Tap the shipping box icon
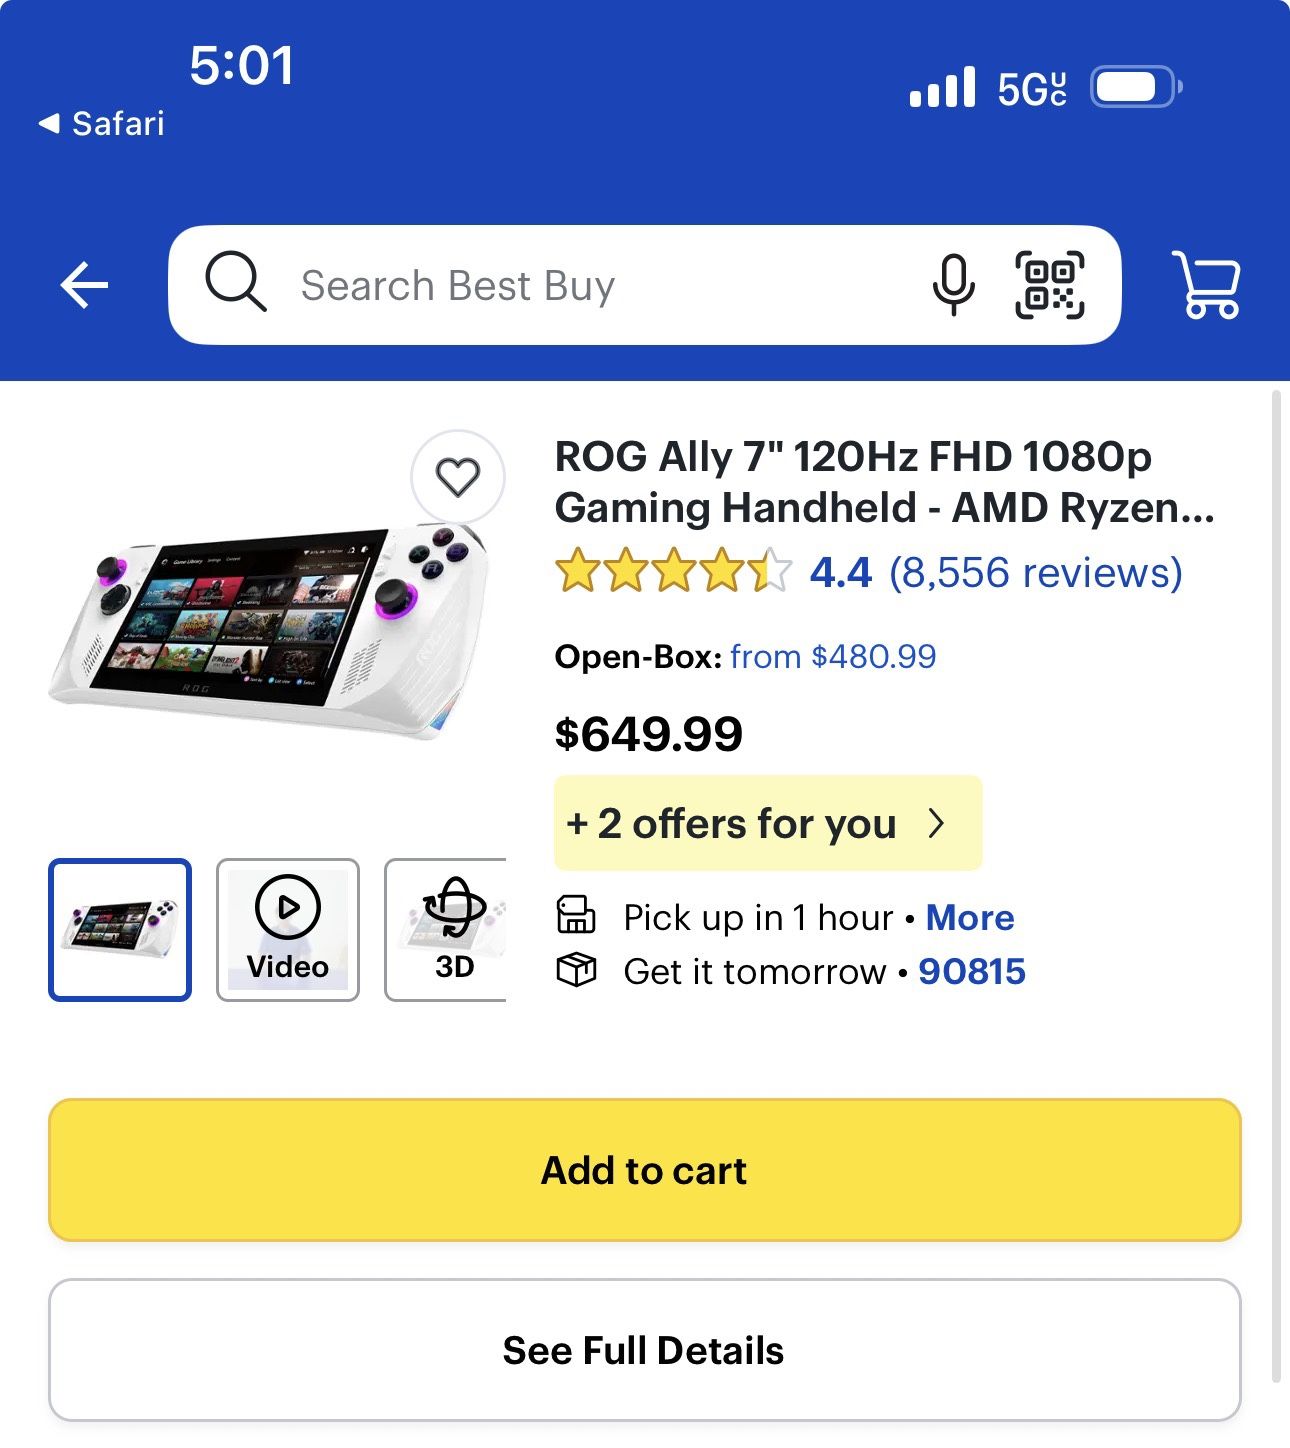 click(x=576, y=970)
